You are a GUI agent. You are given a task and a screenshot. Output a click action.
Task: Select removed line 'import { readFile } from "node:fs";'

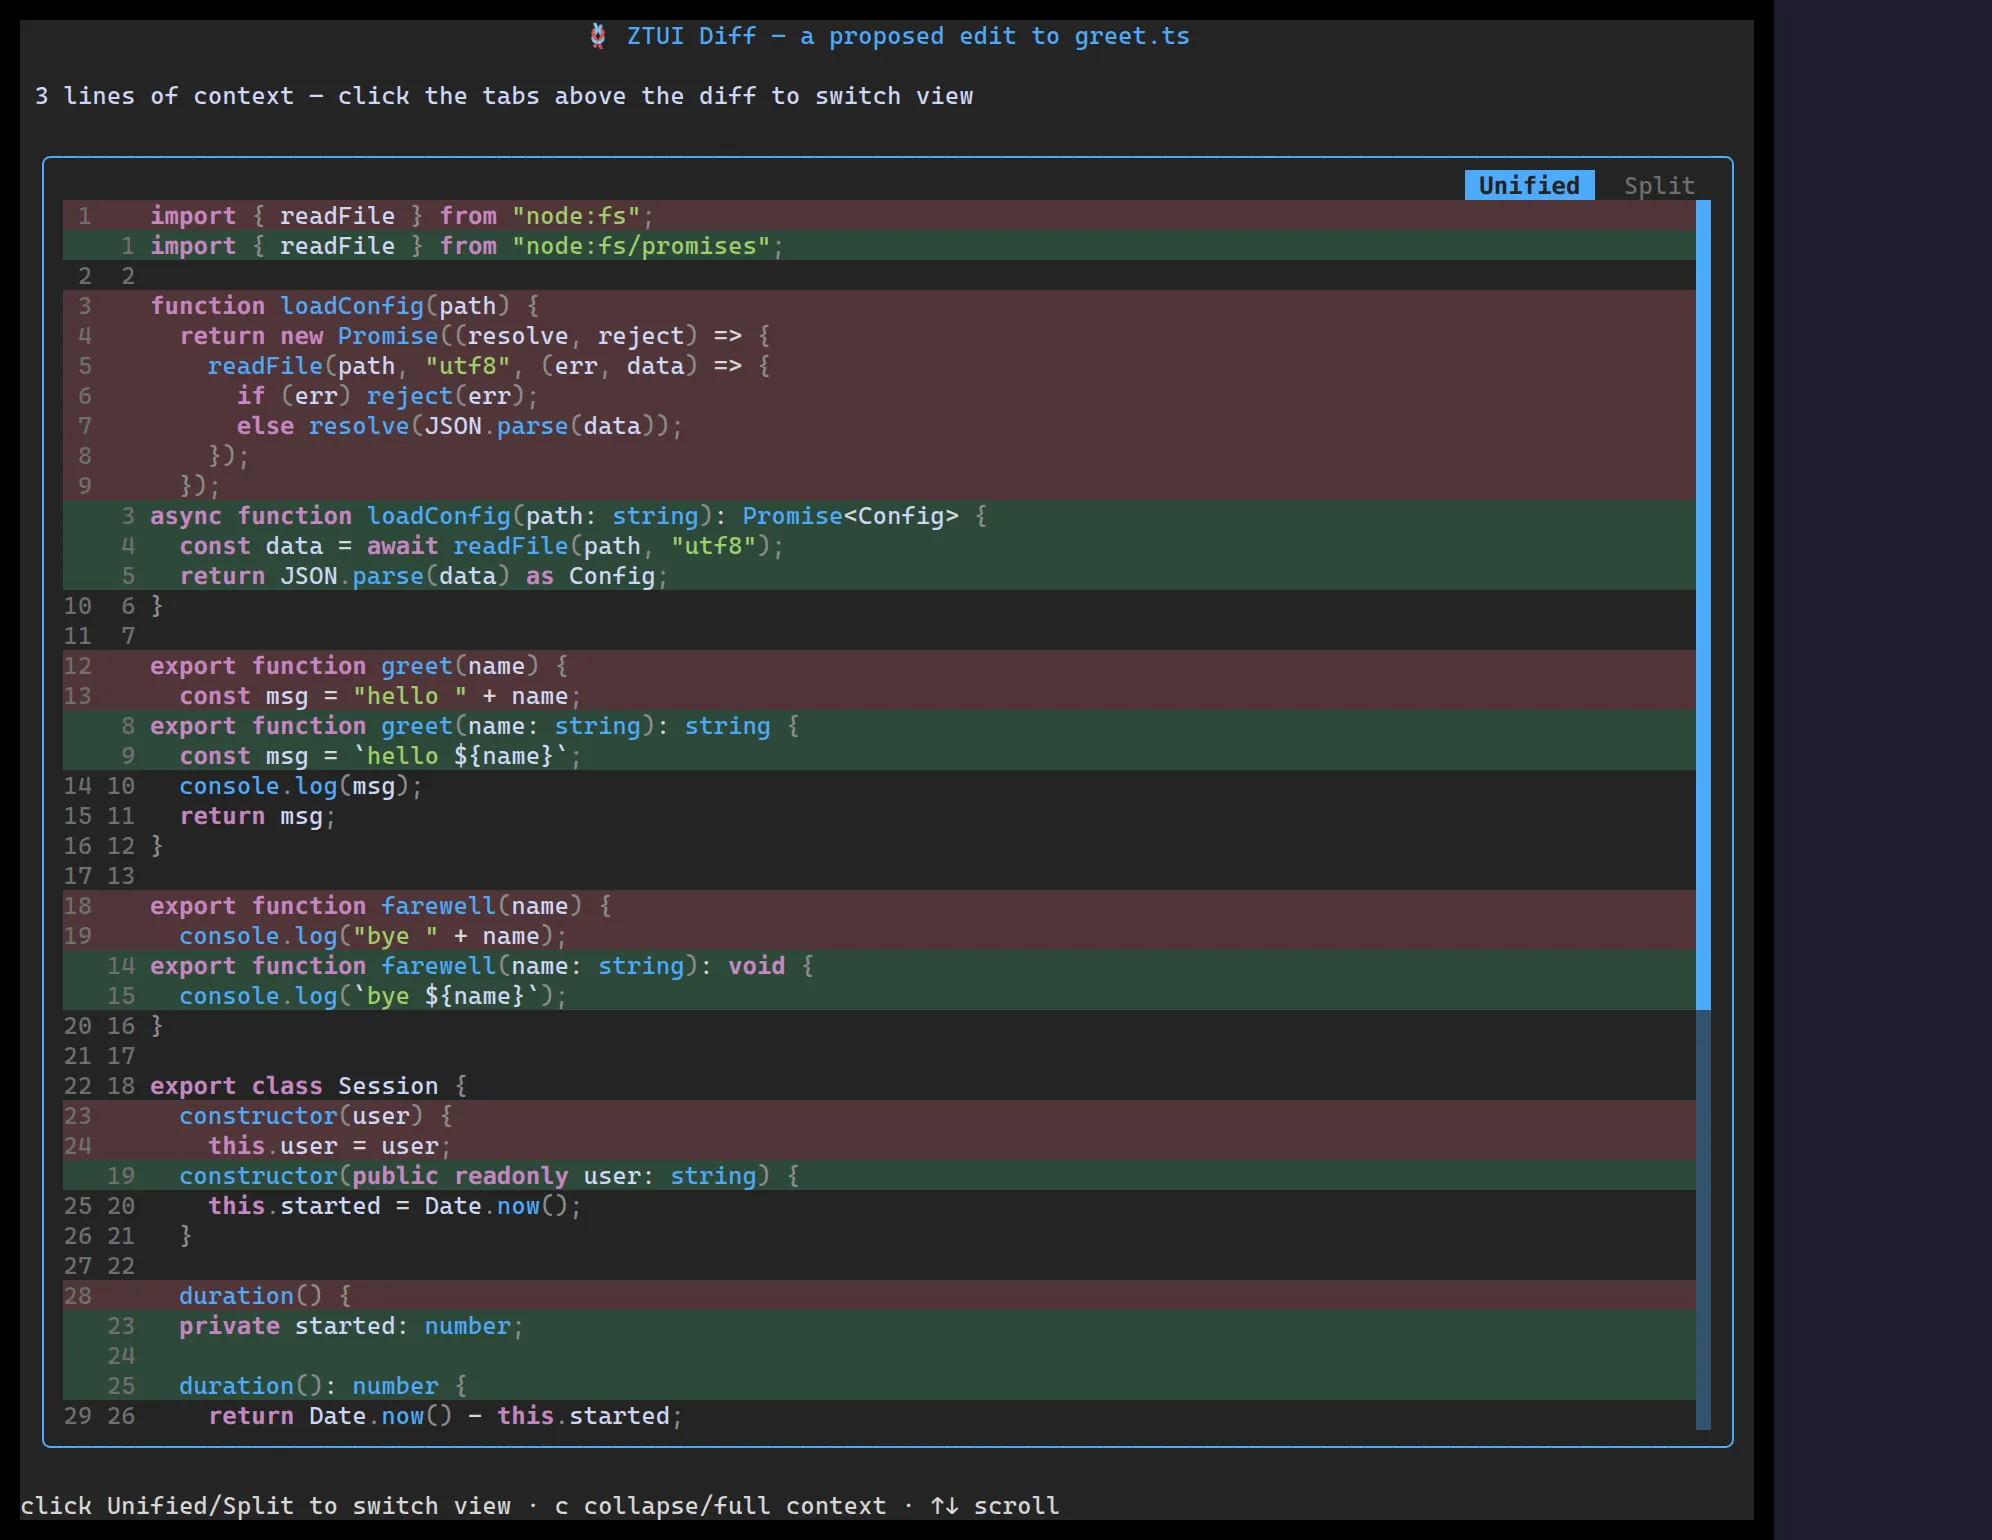click(879, 215)
